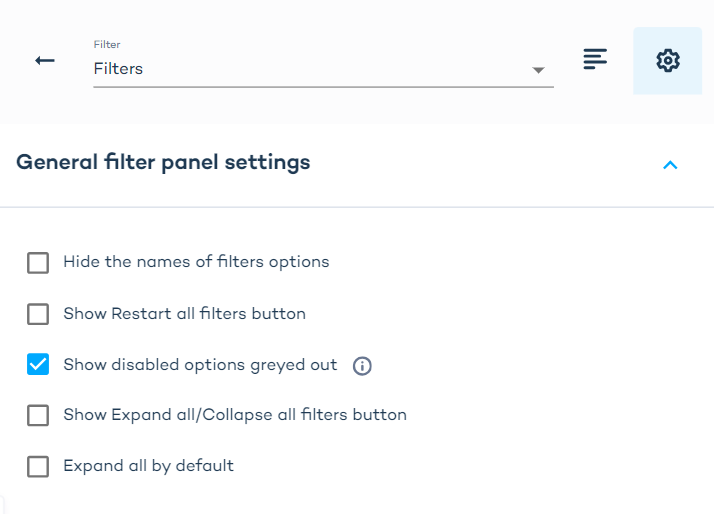Tick the Expand all by default checkbox
The image size is (714, 514).
pos(38,466)
